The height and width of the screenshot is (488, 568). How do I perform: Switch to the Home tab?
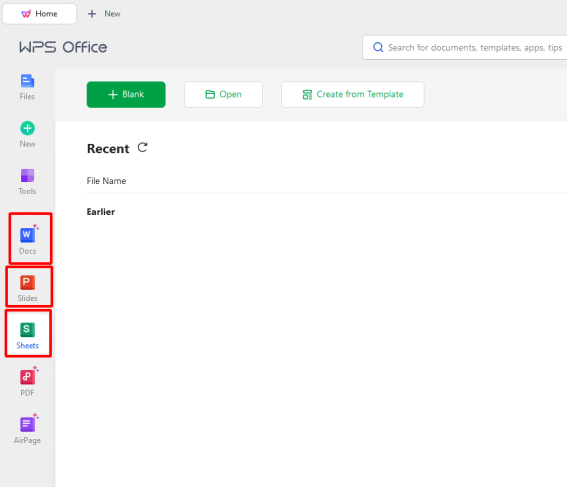coord(39,14)
